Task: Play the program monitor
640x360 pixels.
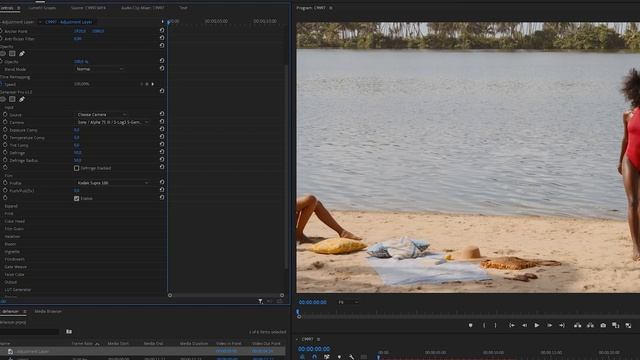Action: [x=537, y=325]
